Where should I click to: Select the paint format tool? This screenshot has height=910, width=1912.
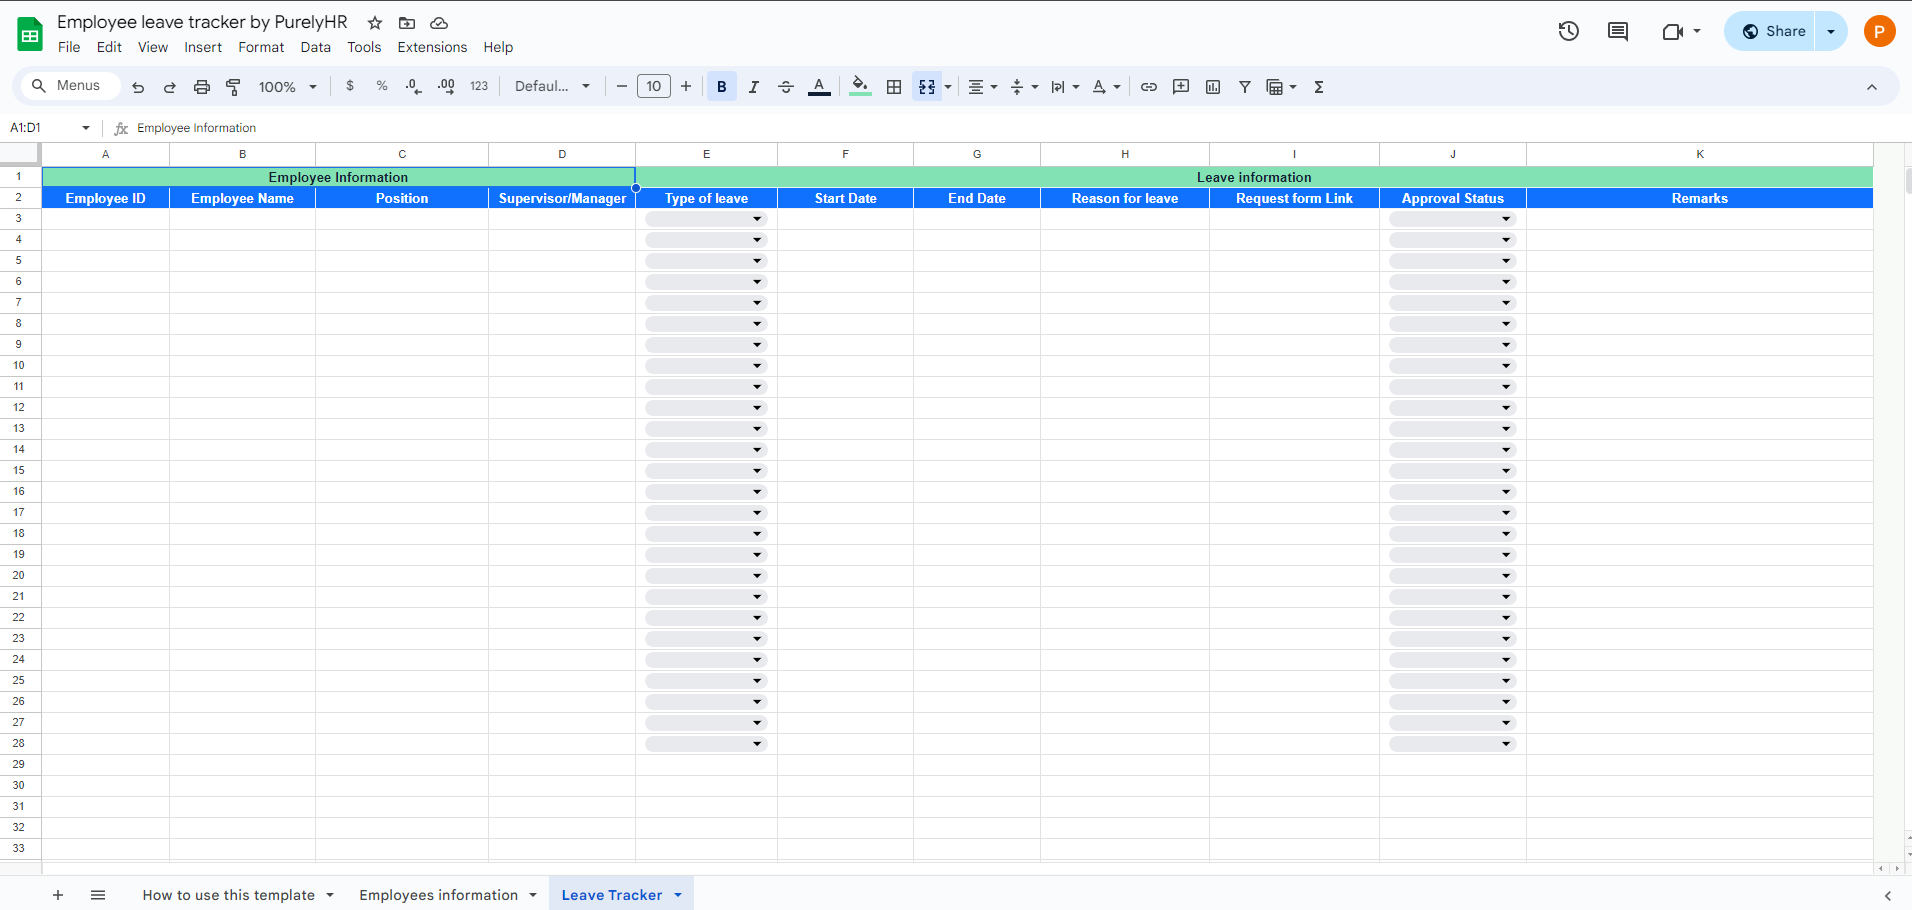pyautogui.click(x=233, y=87)
